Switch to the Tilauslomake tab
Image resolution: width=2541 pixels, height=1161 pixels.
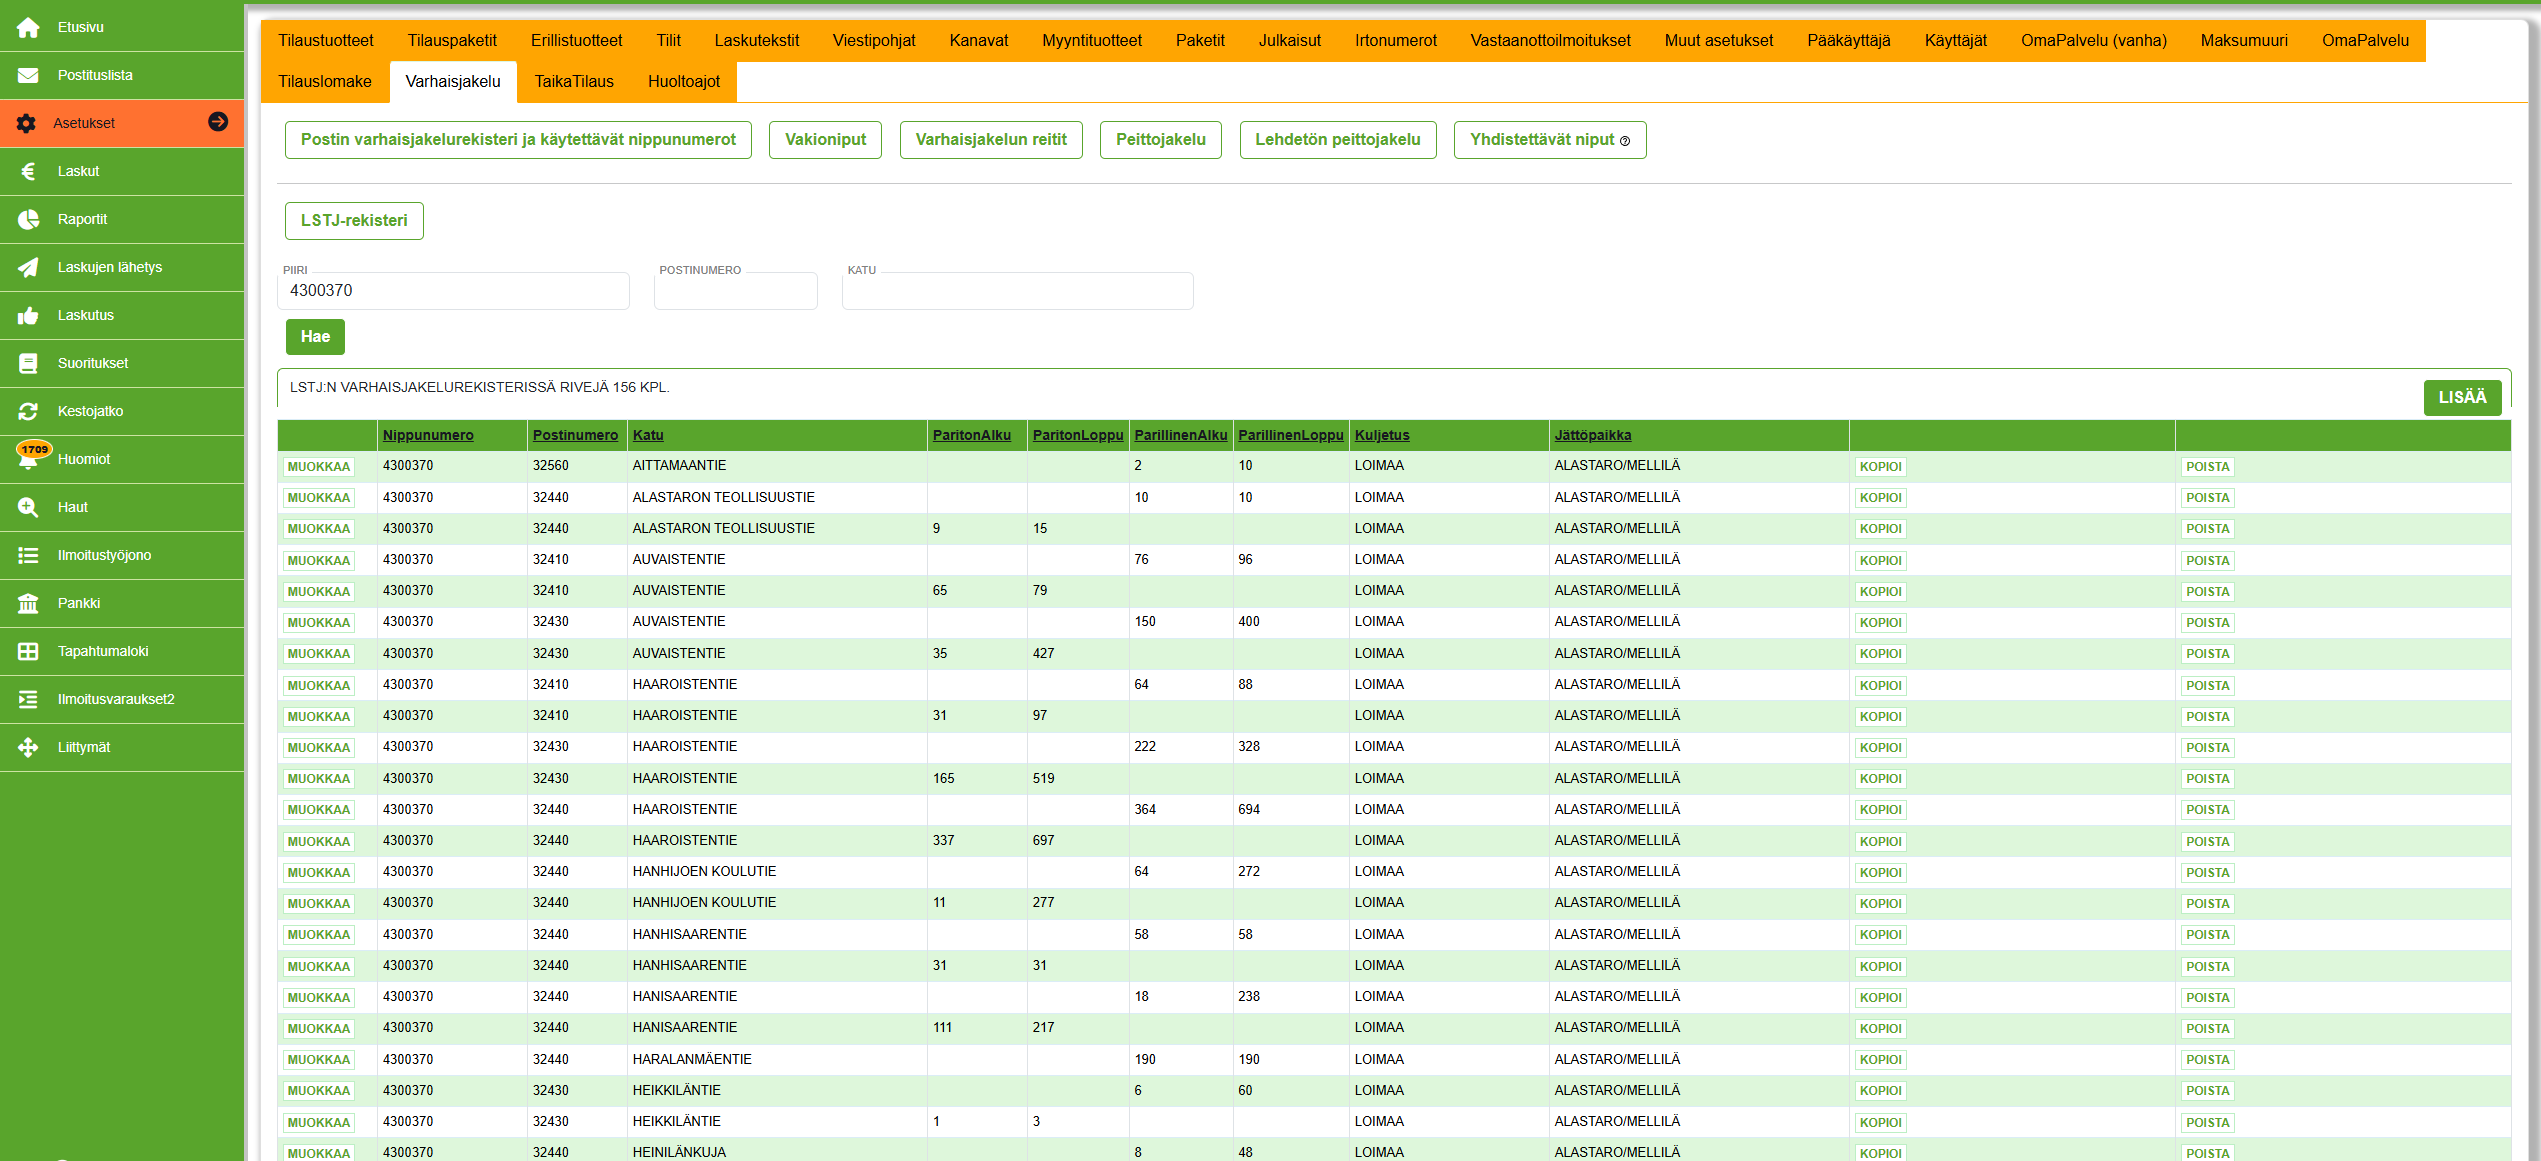point(325,81)
